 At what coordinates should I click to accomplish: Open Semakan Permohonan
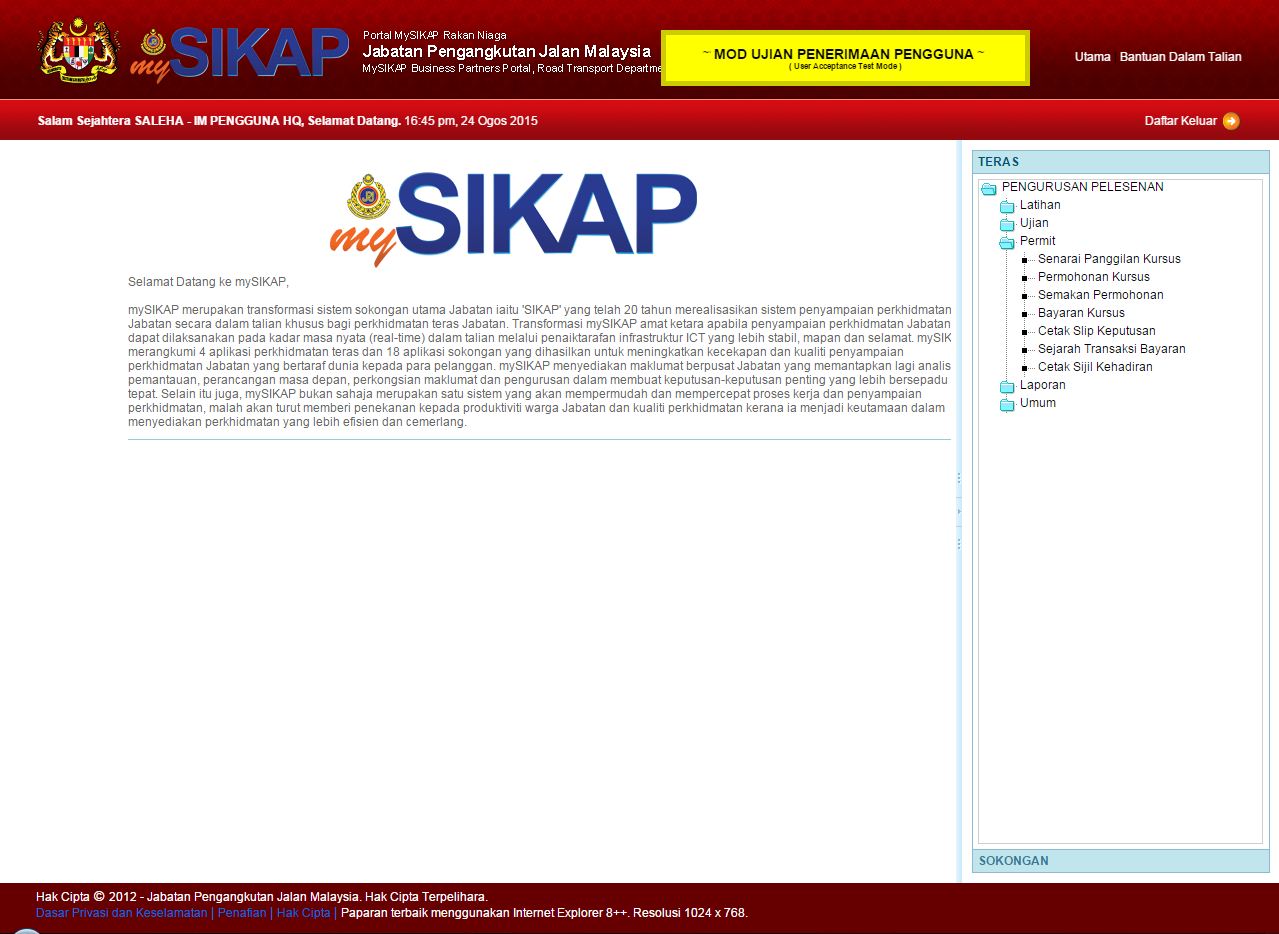tap(1100, 295)
